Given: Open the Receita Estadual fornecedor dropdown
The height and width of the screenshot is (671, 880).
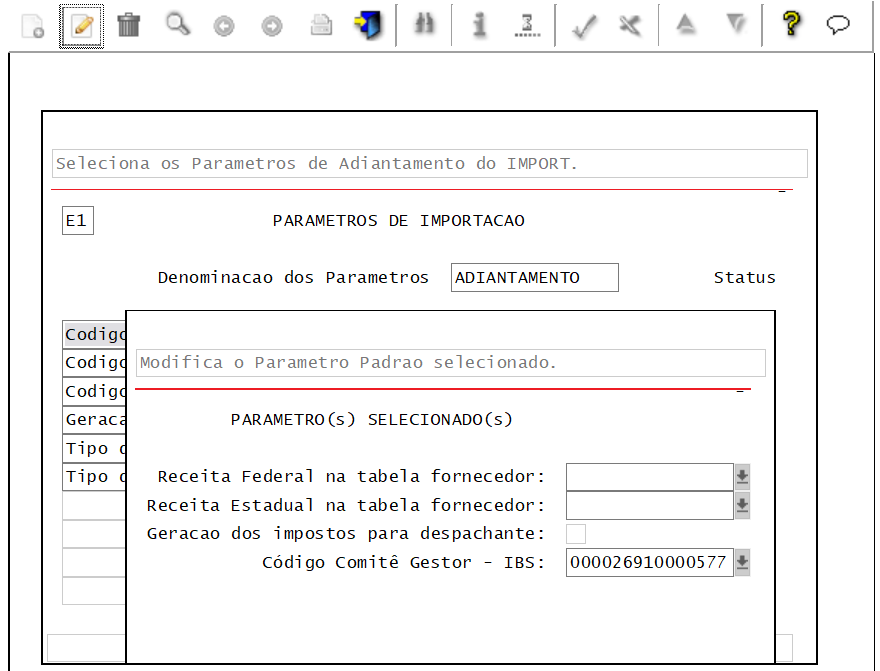Looking at the screenshot, I should [741, 505].
